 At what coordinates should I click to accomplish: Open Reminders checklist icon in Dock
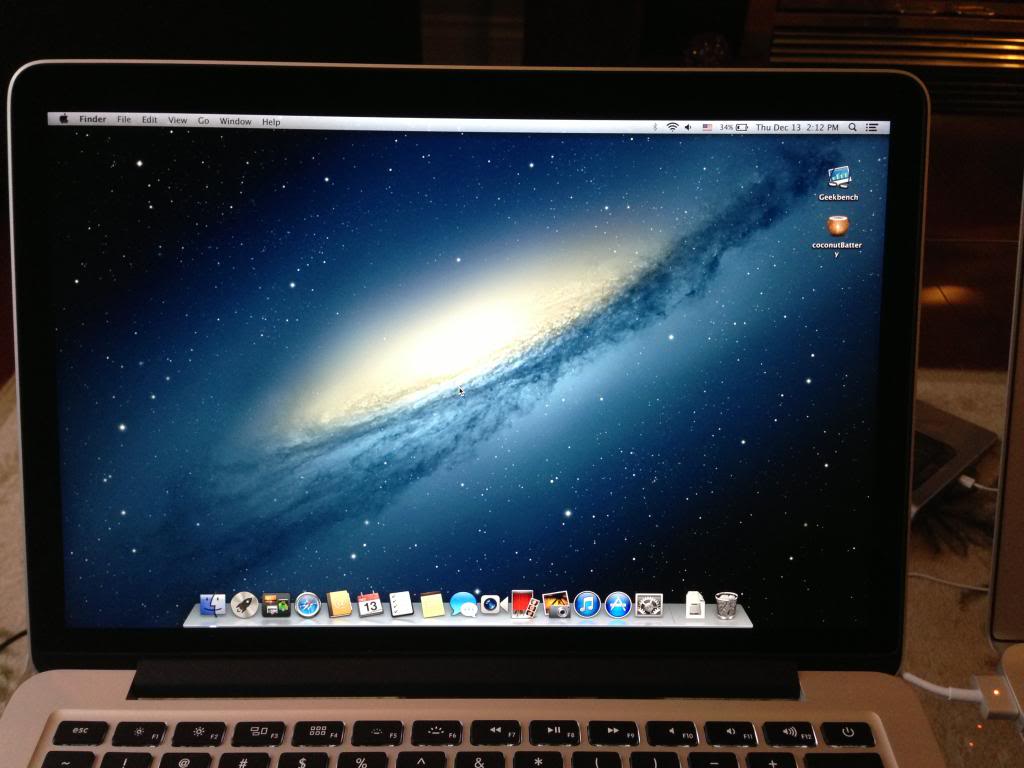coord(400,604)
